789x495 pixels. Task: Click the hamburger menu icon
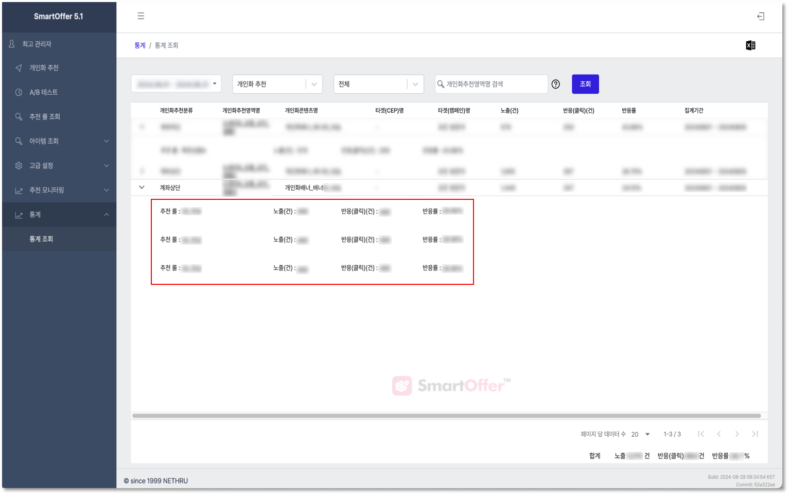pos(141,16)
